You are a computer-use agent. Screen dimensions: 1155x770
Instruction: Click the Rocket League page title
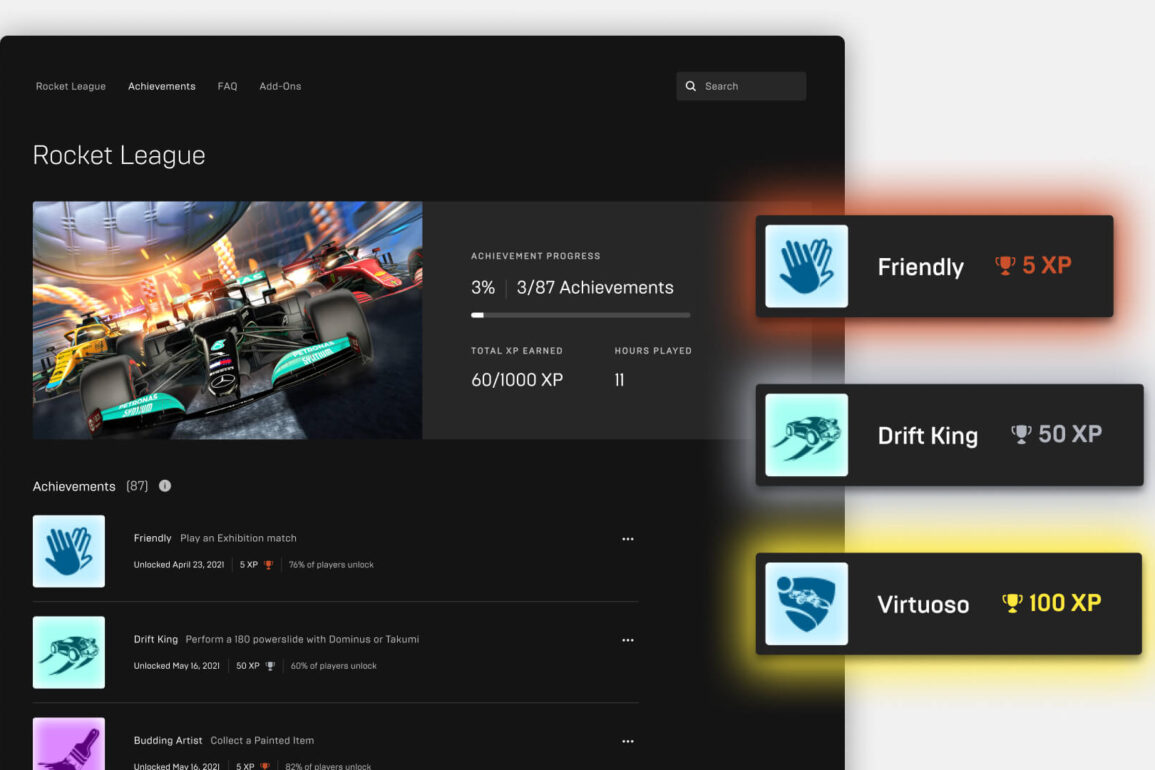[119, 155]
